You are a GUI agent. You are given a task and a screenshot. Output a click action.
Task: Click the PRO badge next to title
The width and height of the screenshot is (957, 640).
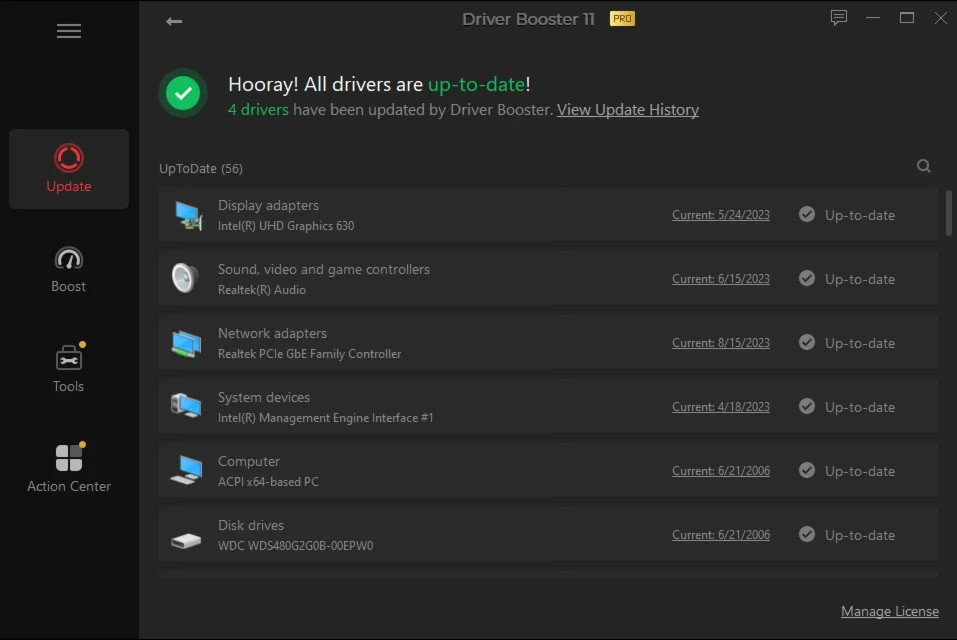(622, 19)
